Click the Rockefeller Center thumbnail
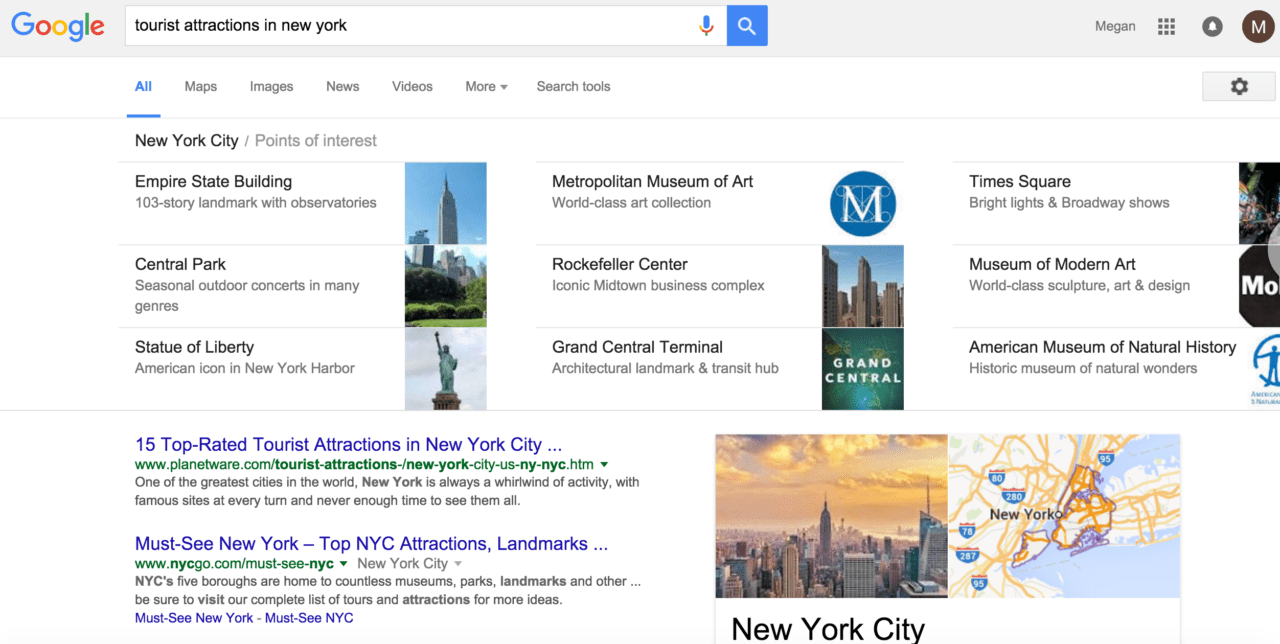 tap(862, 286)
